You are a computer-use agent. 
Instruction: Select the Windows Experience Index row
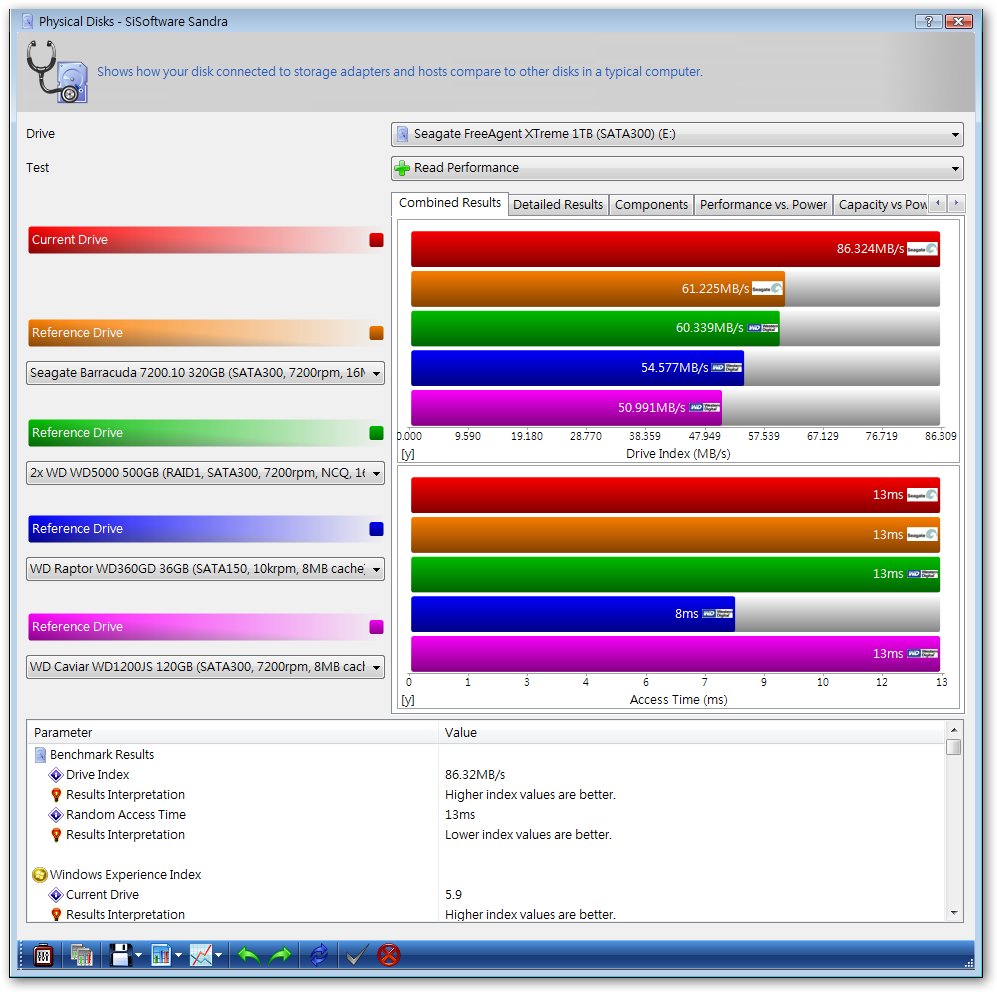tap(486, 875)
